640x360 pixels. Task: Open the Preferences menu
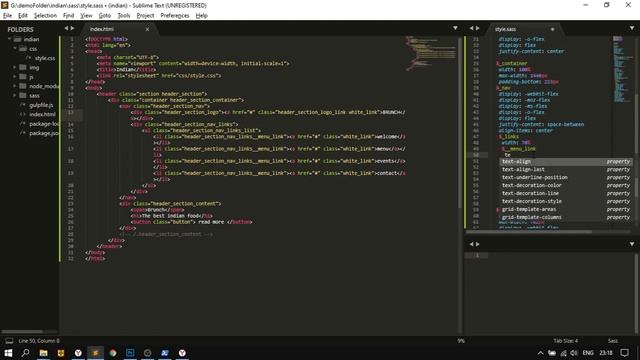(175, 16)
